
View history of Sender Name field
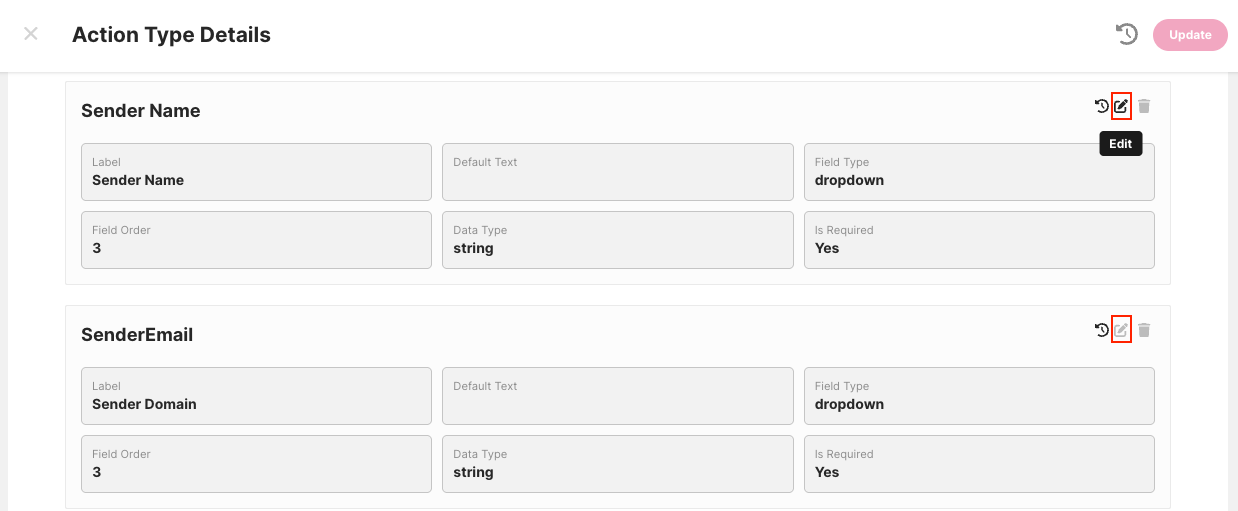click(1101, 106)
